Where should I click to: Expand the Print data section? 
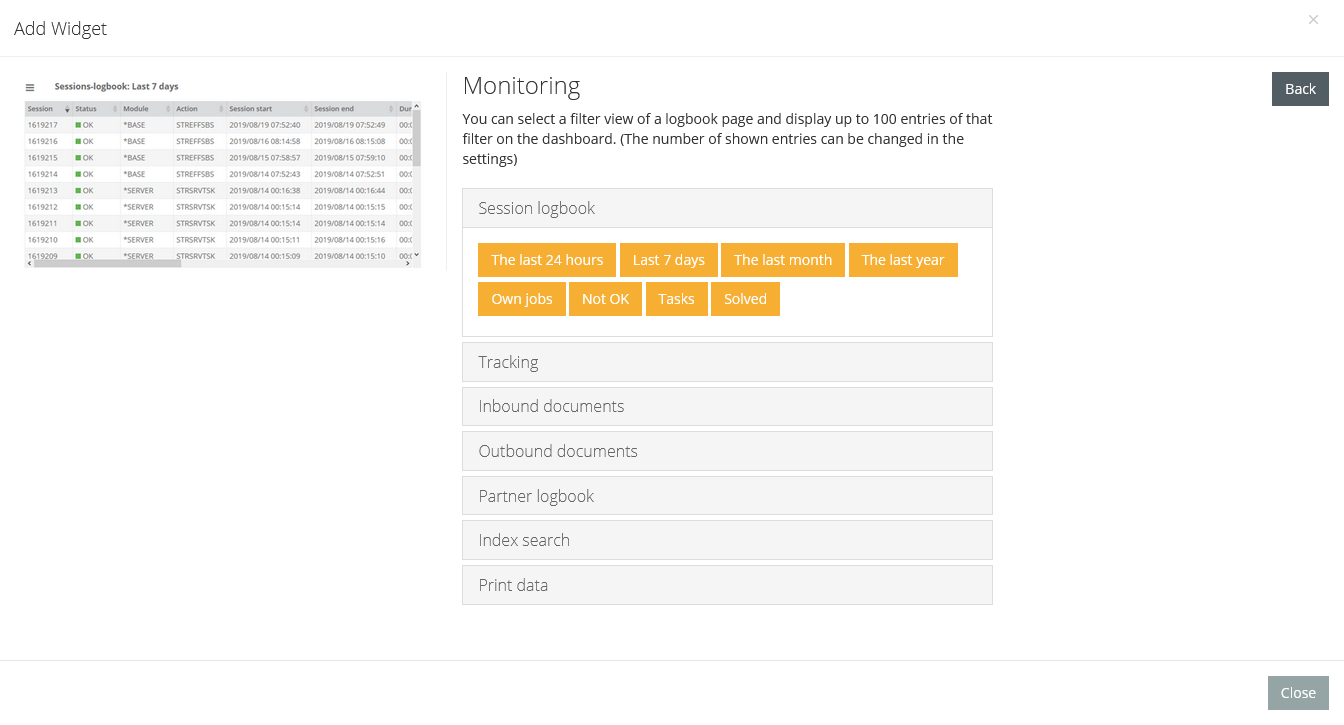pyautogui.click(x=727, y=585)
